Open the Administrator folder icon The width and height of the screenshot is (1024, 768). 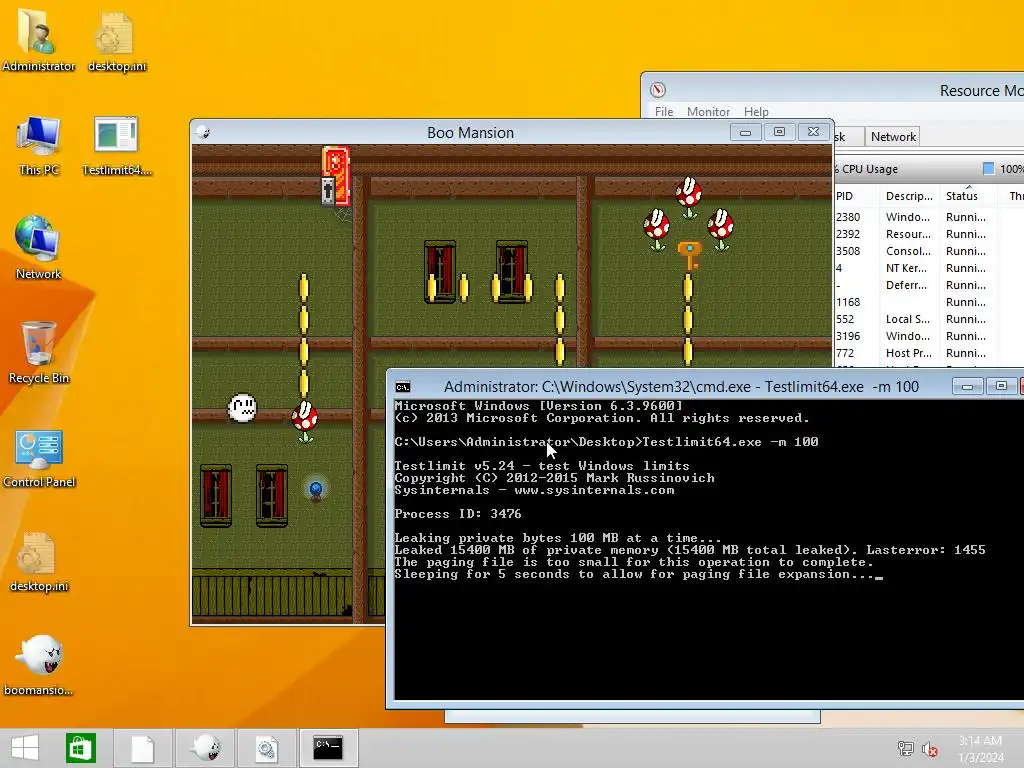coord(39,40)
